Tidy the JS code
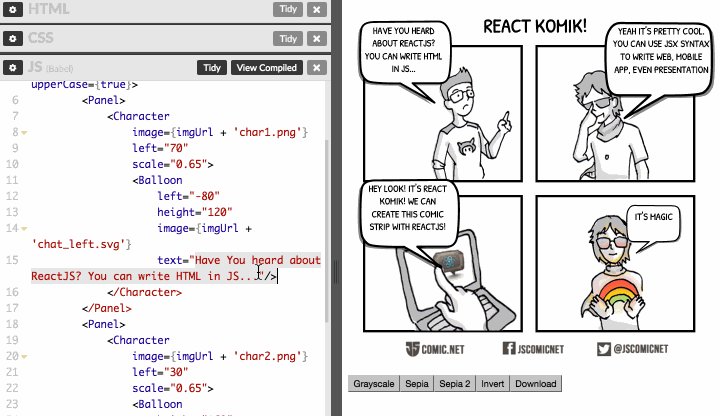Image resolution: width=720 pixels, height=416 pixels. 212,67
